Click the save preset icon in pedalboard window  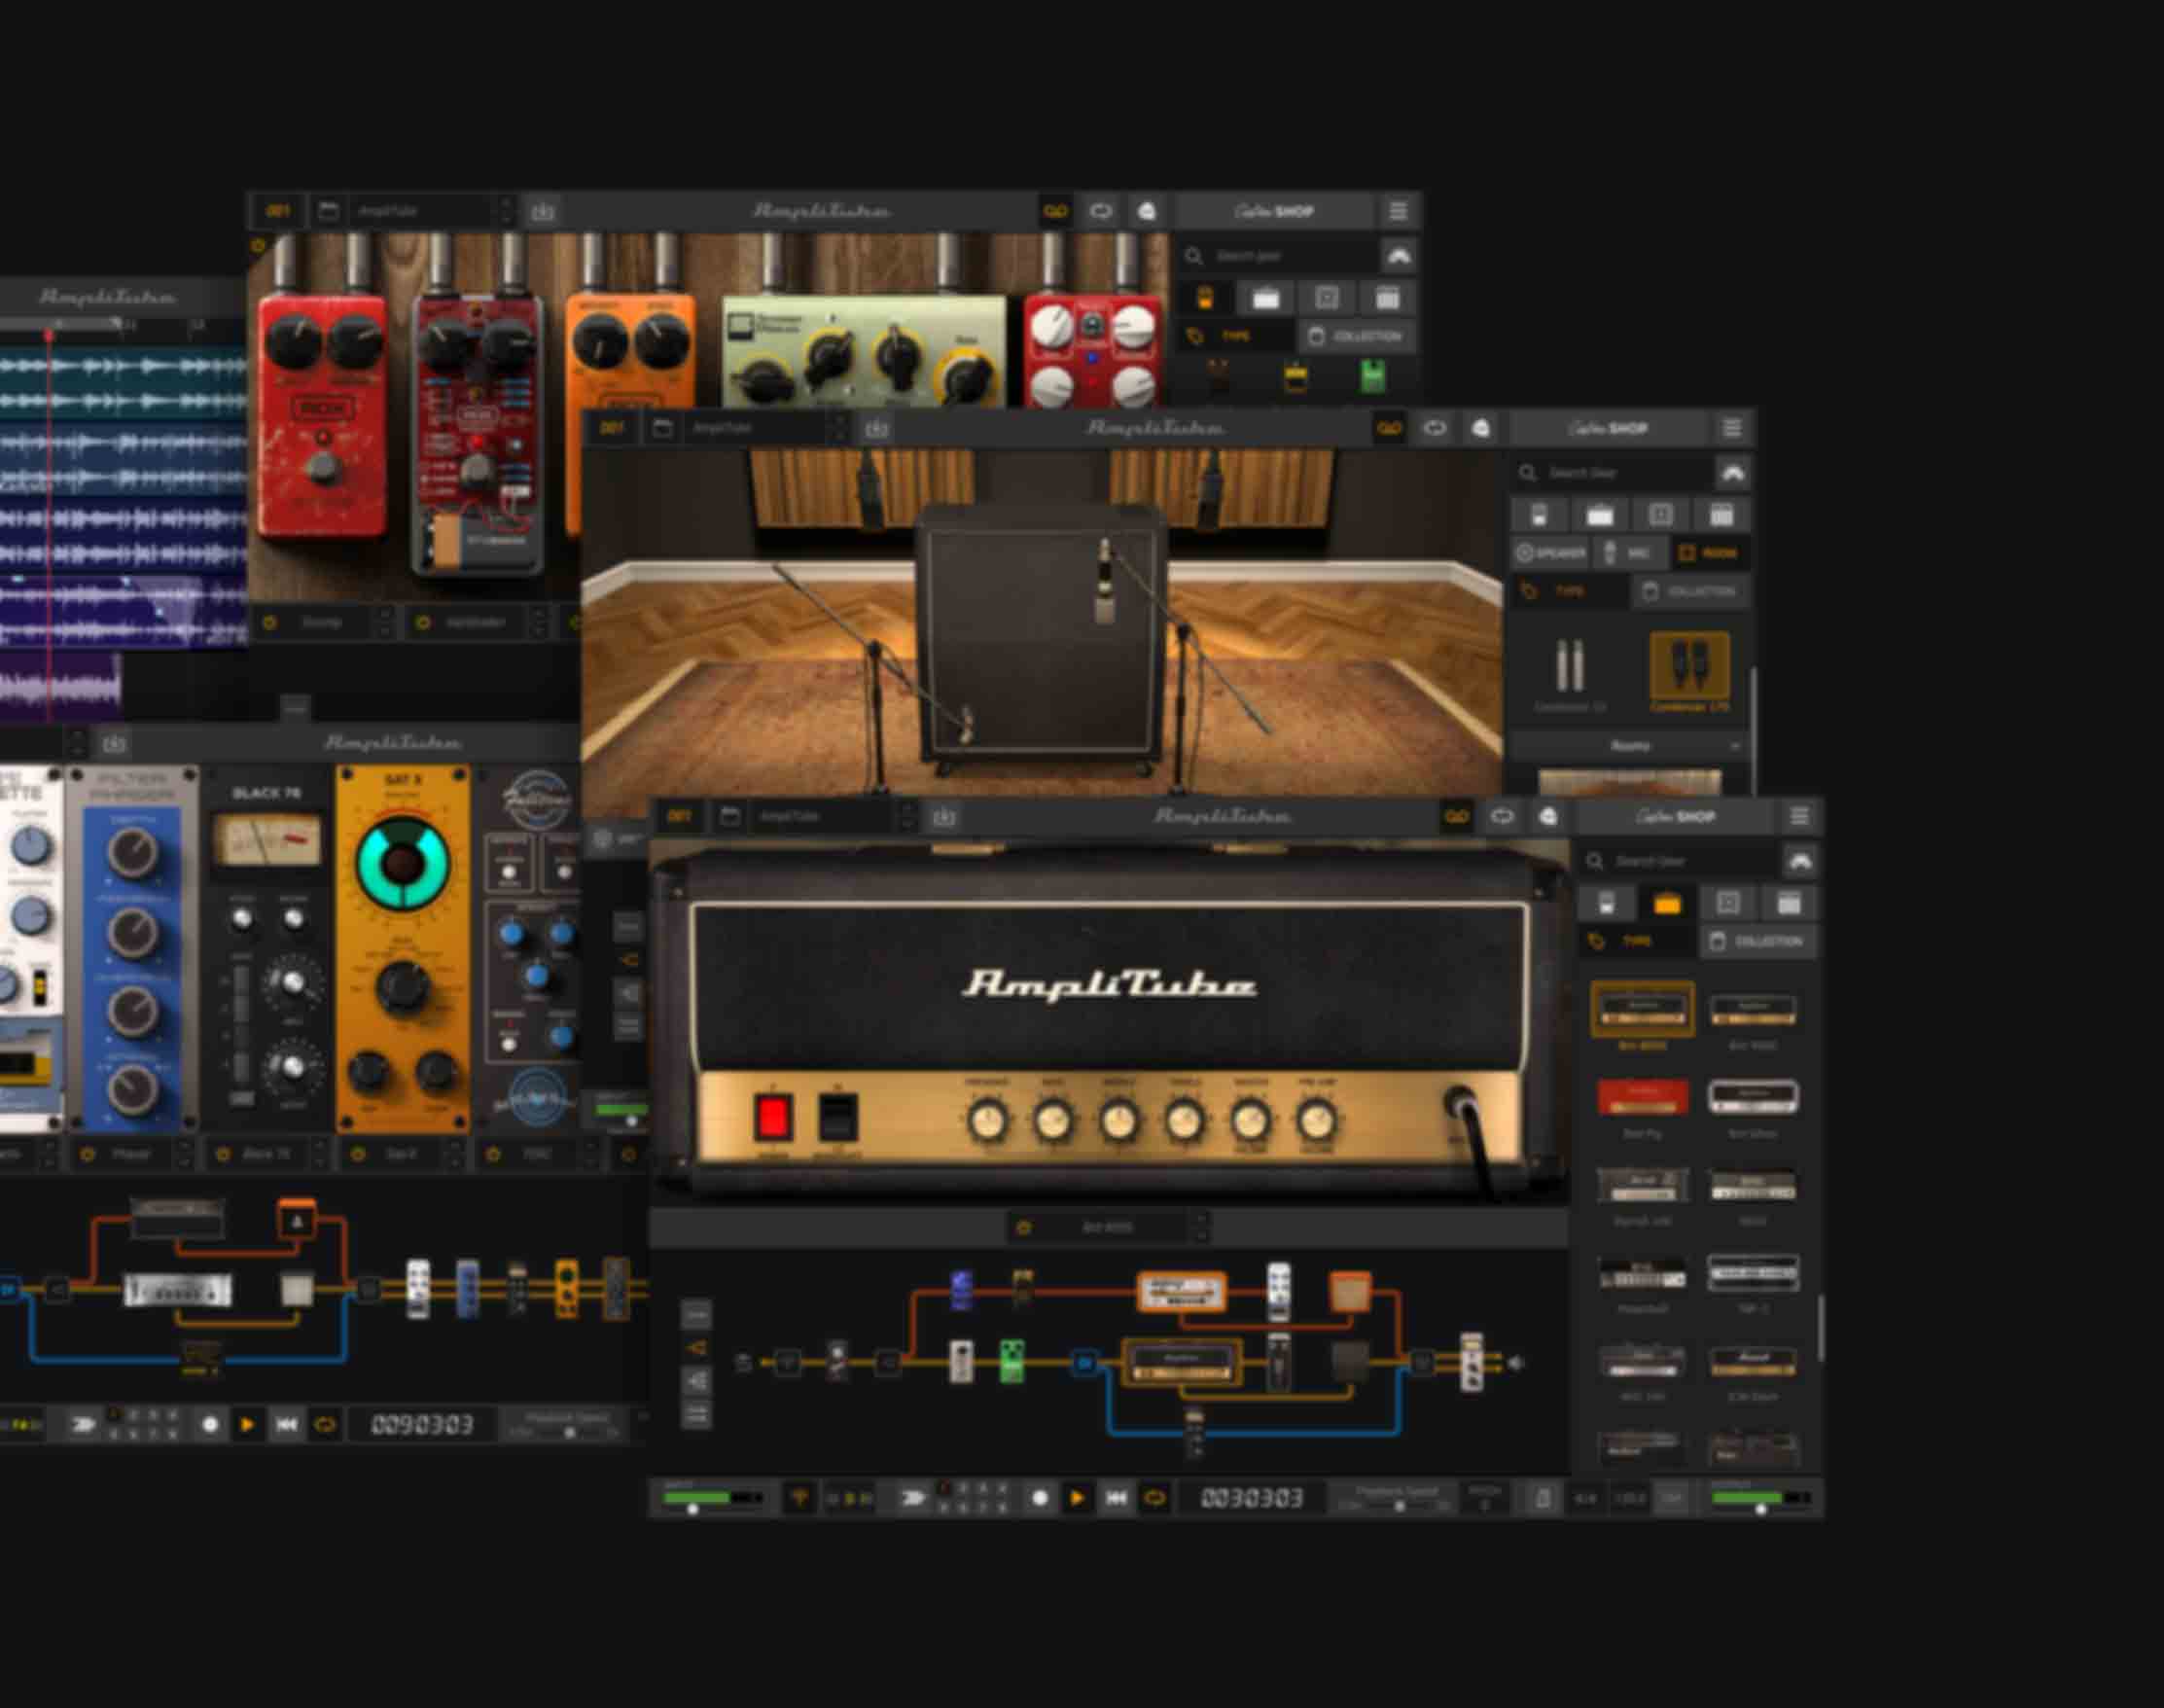click(x=543, y=212)
